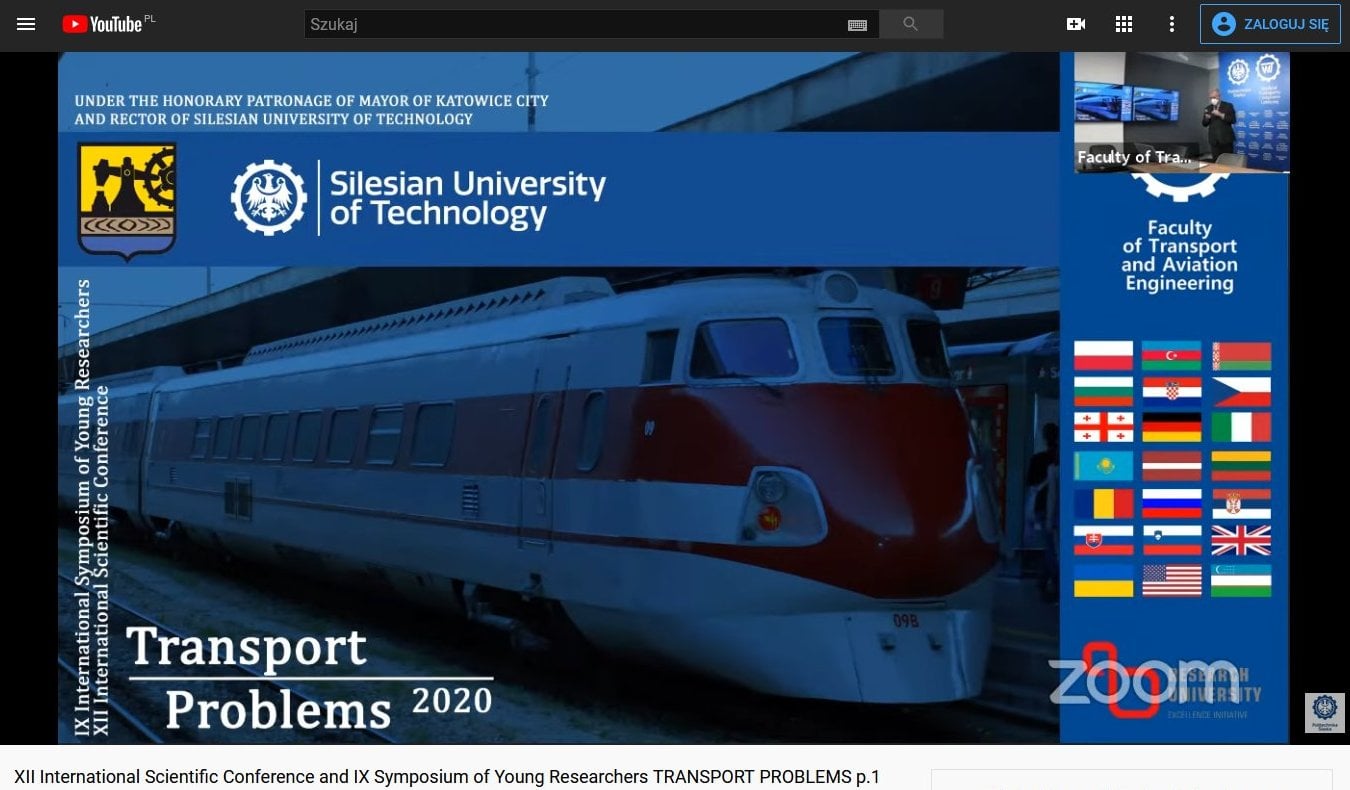Screen dimensions: 1350x790
Task: Open the on-screen keyboard icon in search
Action: pos(857,25)
